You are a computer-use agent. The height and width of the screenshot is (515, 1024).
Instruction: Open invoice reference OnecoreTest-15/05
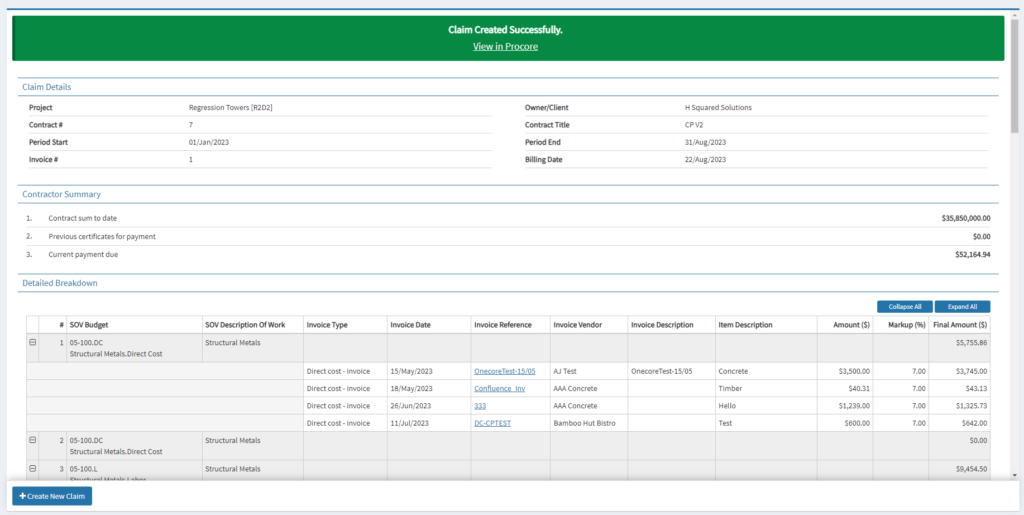[511, 371]
